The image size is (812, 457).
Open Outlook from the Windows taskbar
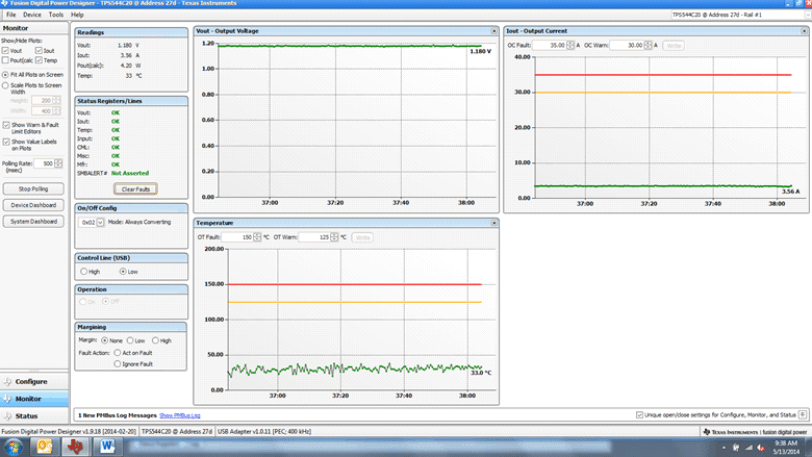45,446
